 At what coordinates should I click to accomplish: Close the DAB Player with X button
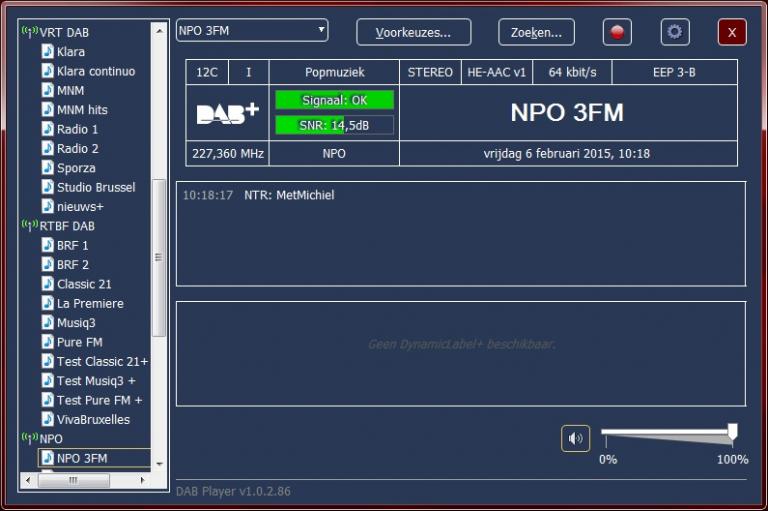click(732, 32)
